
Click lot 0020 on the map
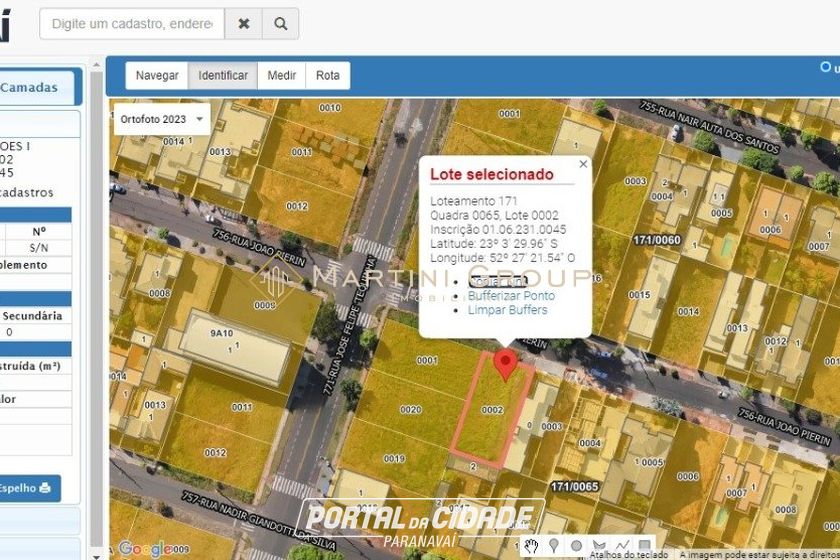click(x=410, y=410)
